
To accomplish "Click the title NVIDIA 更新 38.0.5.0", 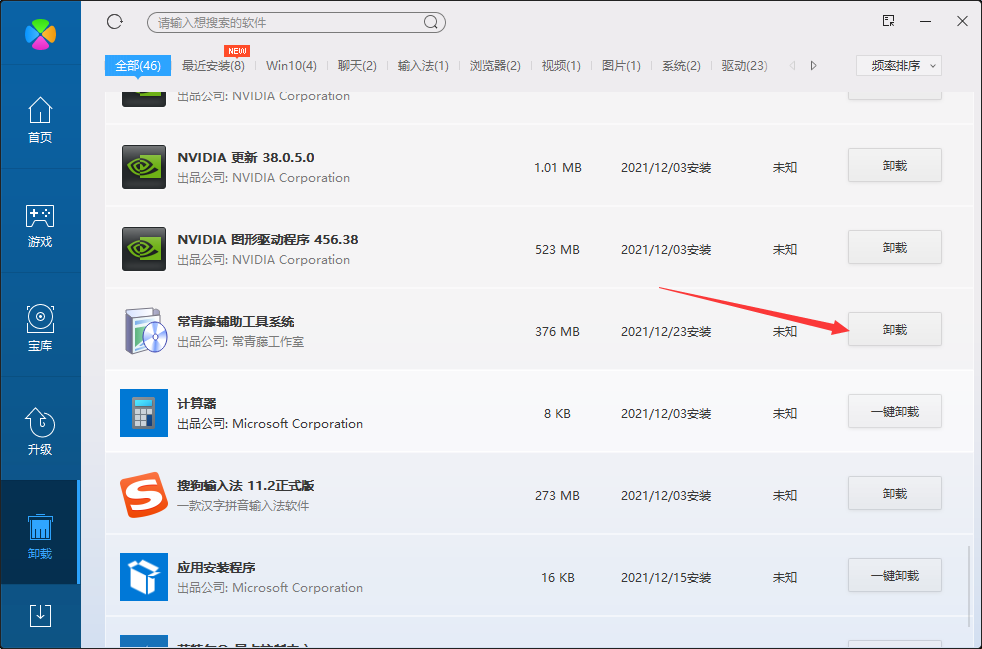I will [246, 157].
